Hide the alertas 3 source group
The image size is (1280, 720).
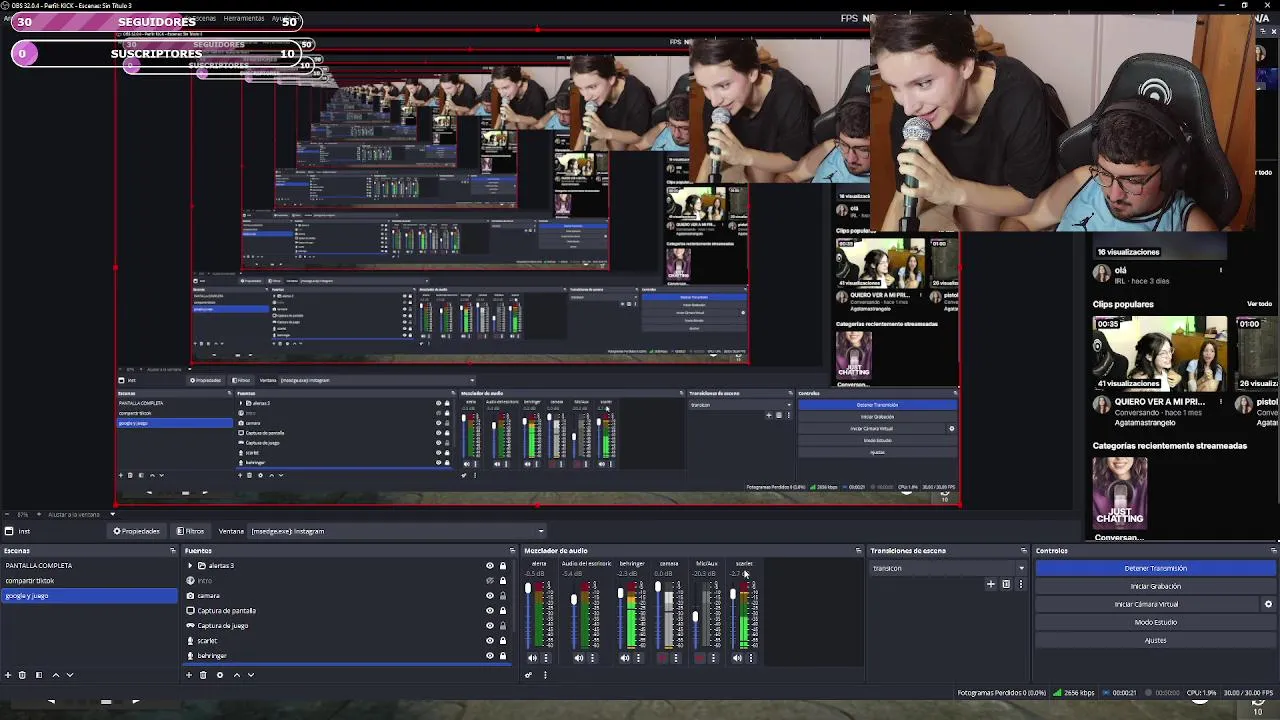point(490,566)
